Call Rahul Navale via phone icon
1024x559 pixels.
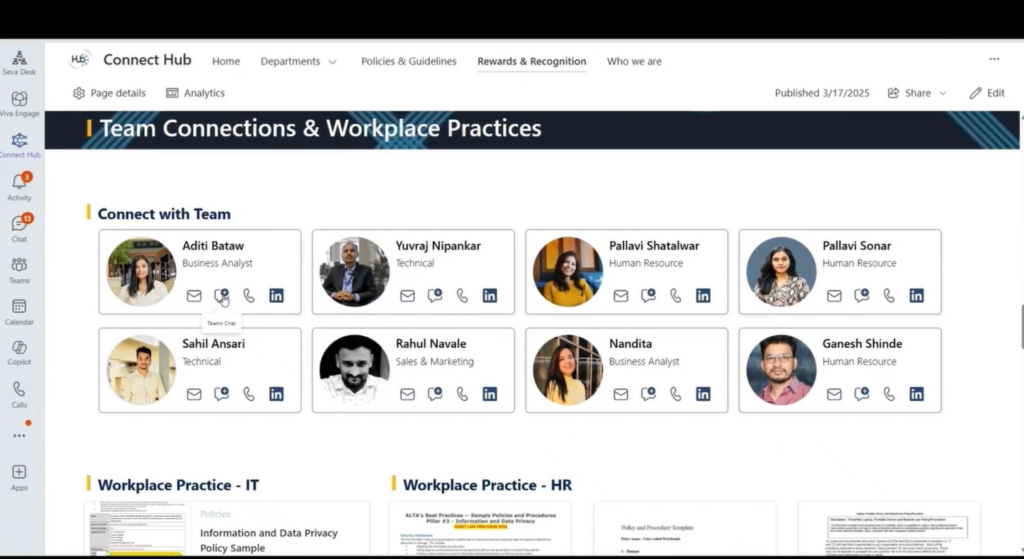click(x=462, y=394)
